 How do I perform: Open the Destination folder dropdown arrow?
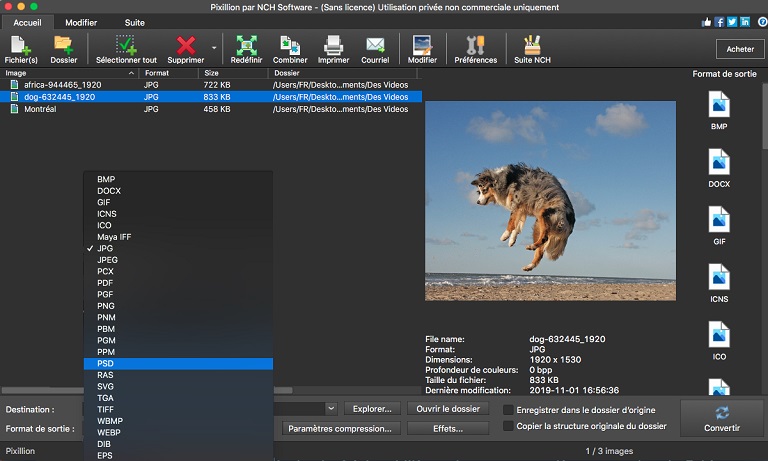click(331, 409)
